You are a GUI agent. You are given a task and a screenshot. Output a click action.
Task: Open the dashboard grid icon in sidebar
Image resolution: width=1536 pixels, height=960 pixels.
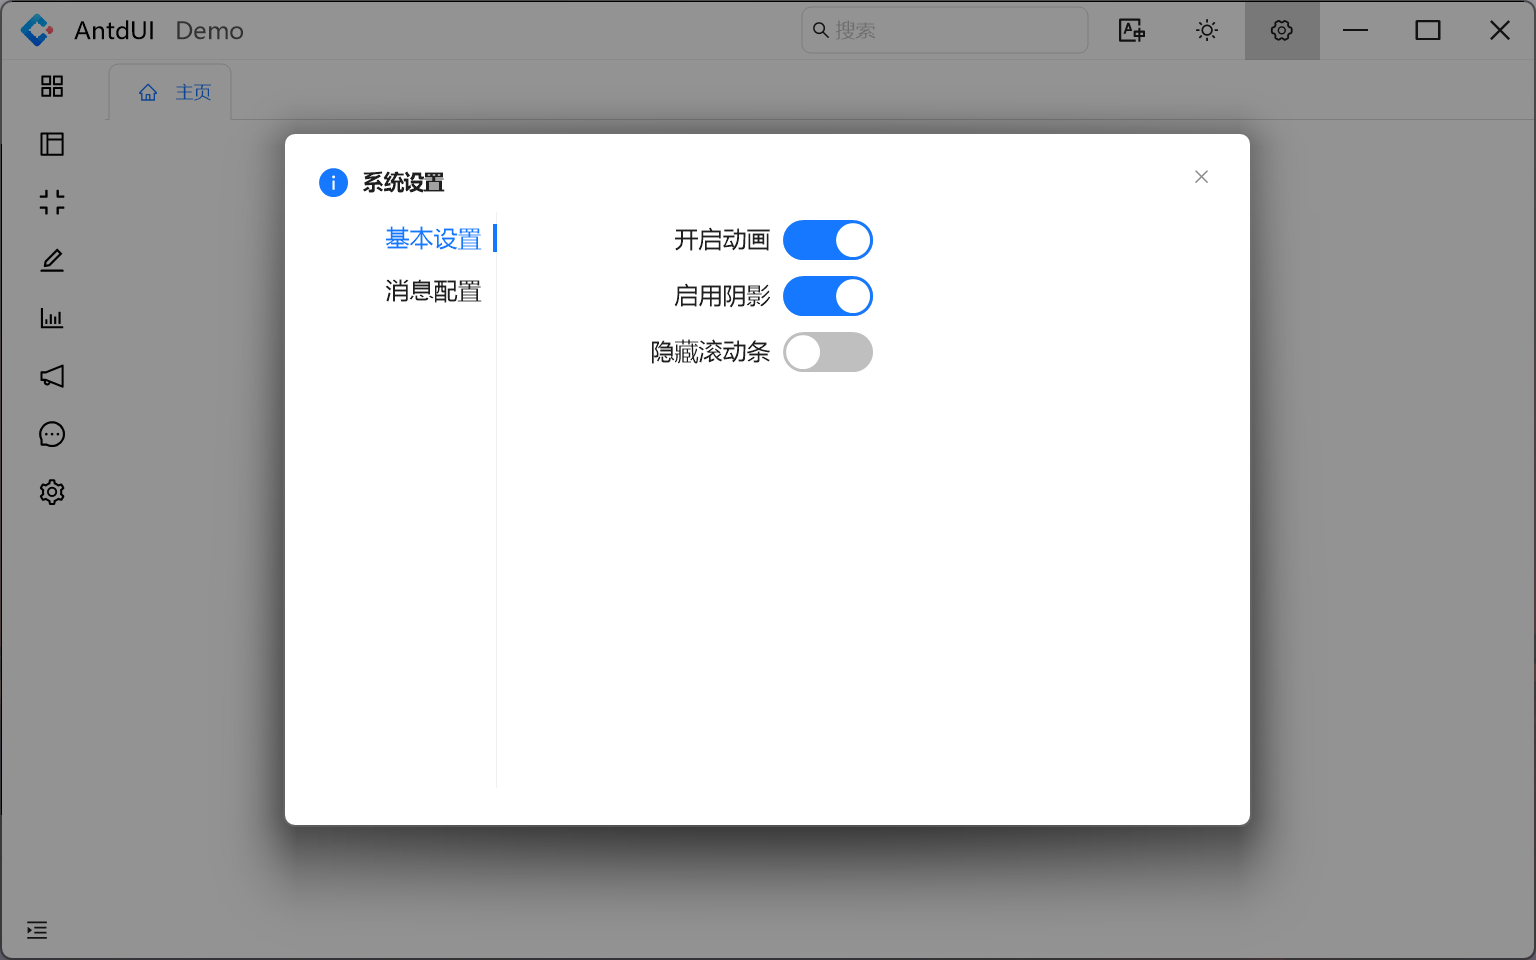[x=51, y=87]
